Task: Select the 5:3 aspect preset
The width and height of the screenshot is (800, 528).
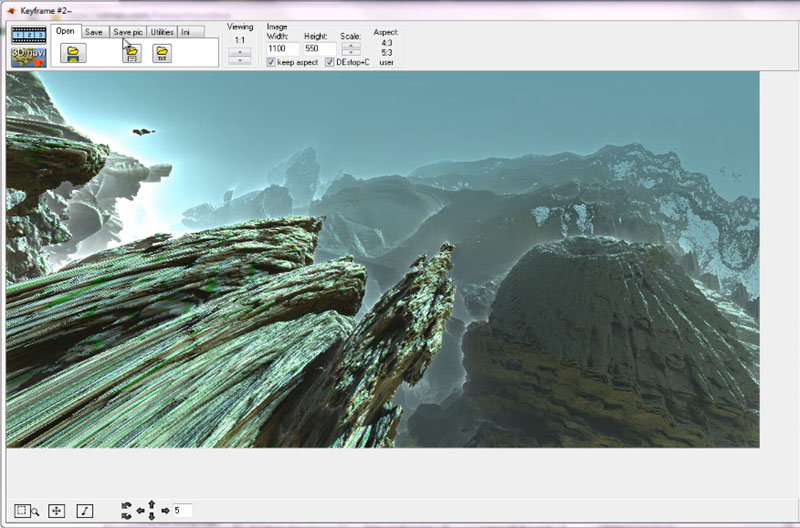Action: (386, 52)
